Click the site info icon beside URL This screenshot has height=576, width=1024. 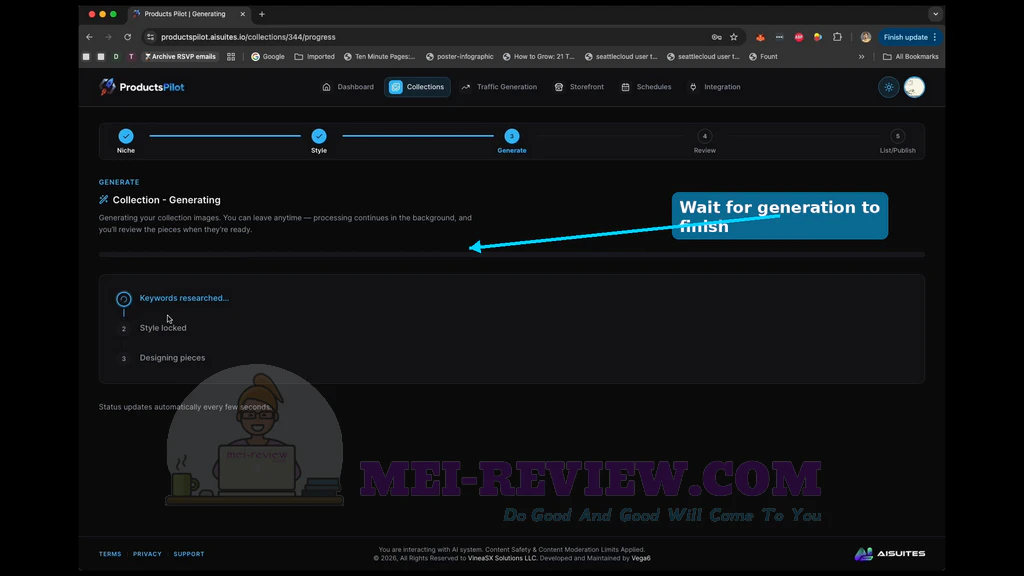tap(151, 37)
